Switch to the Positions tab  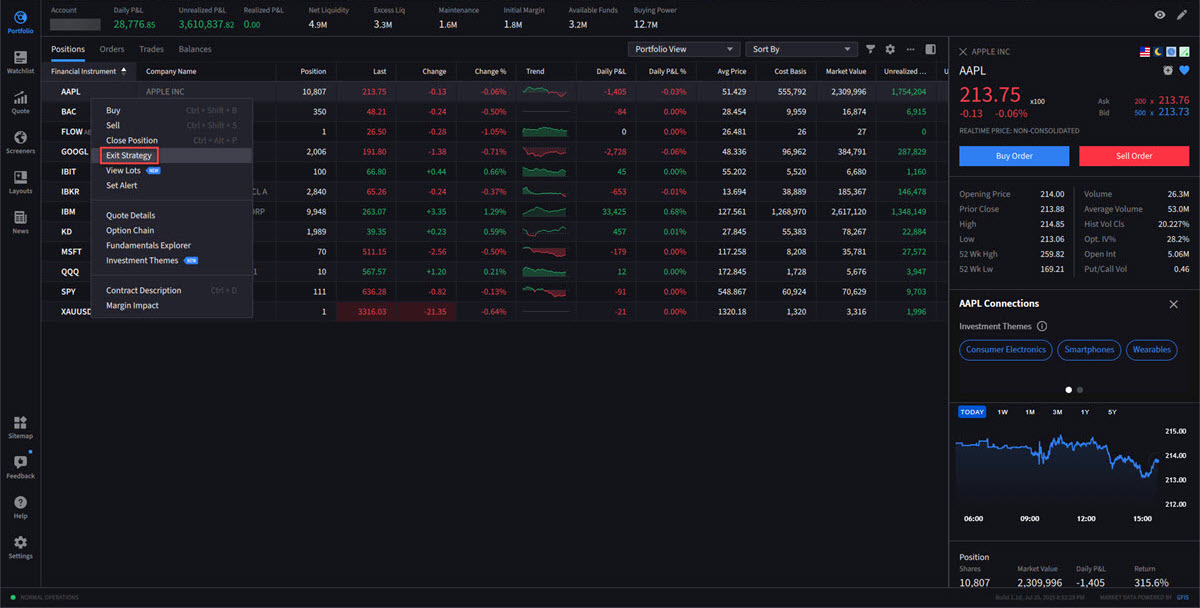68,49
